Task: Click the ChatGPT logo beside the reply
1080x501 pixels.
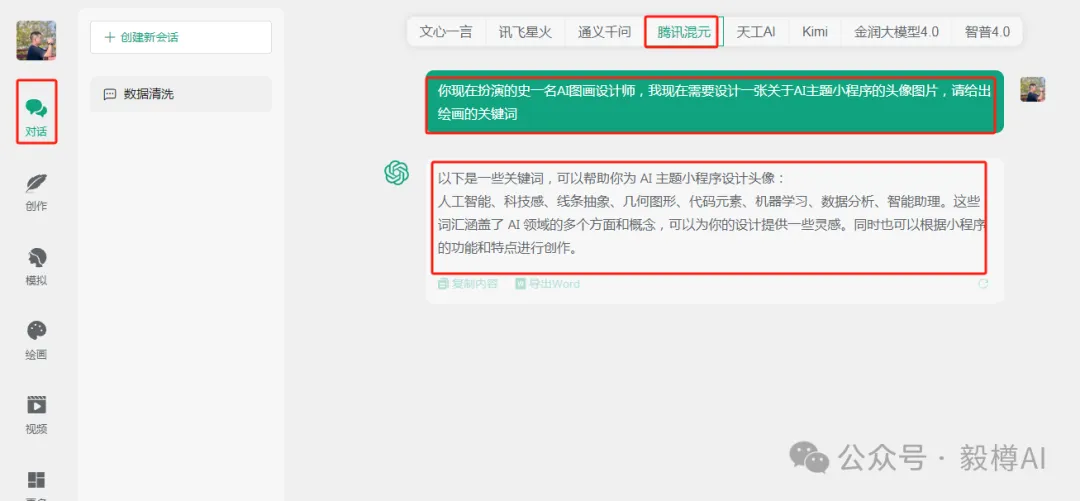Action: coord(397,172)
